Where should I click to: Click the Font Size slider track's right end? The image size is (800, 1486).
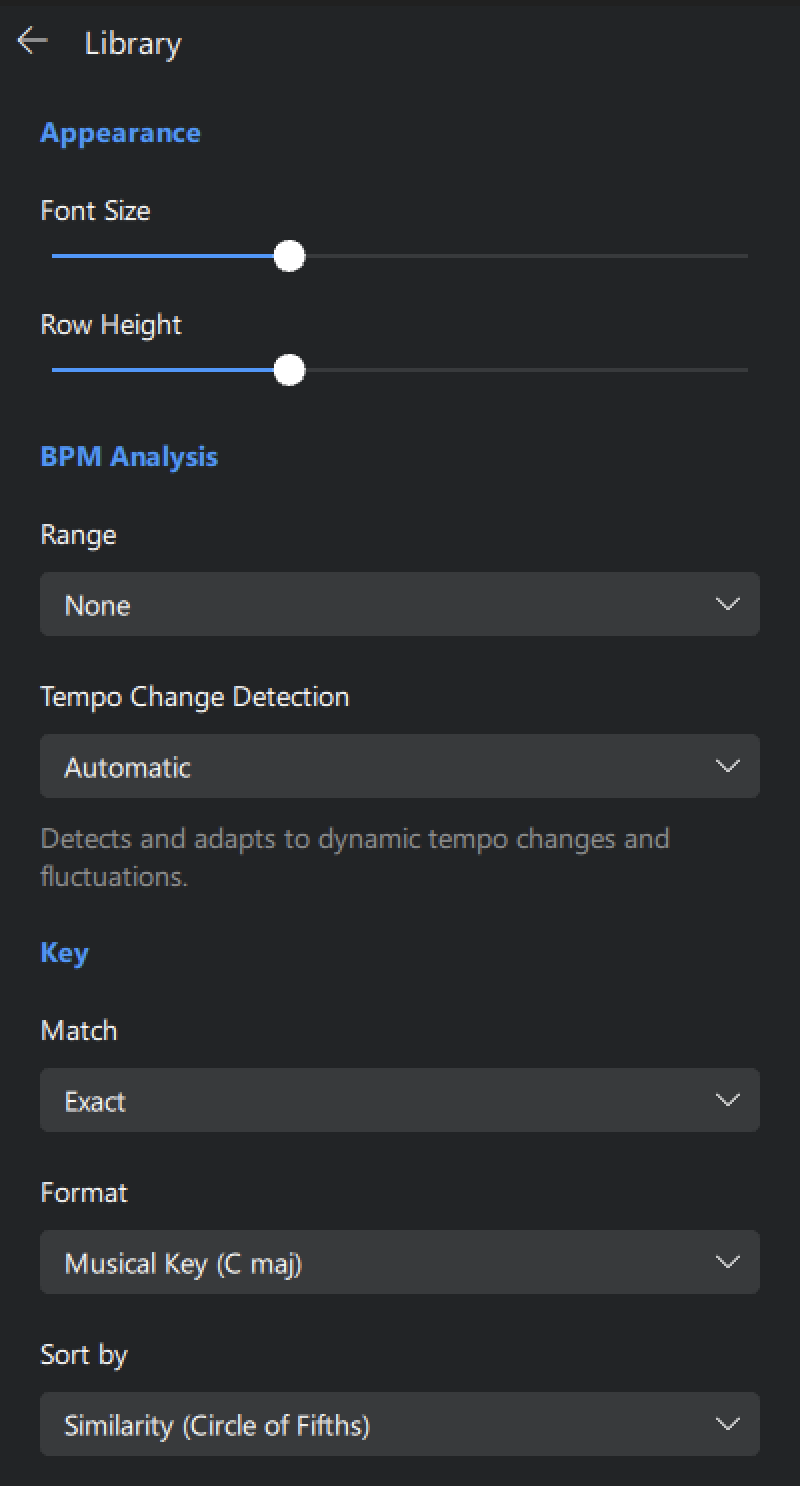point(744,256)
